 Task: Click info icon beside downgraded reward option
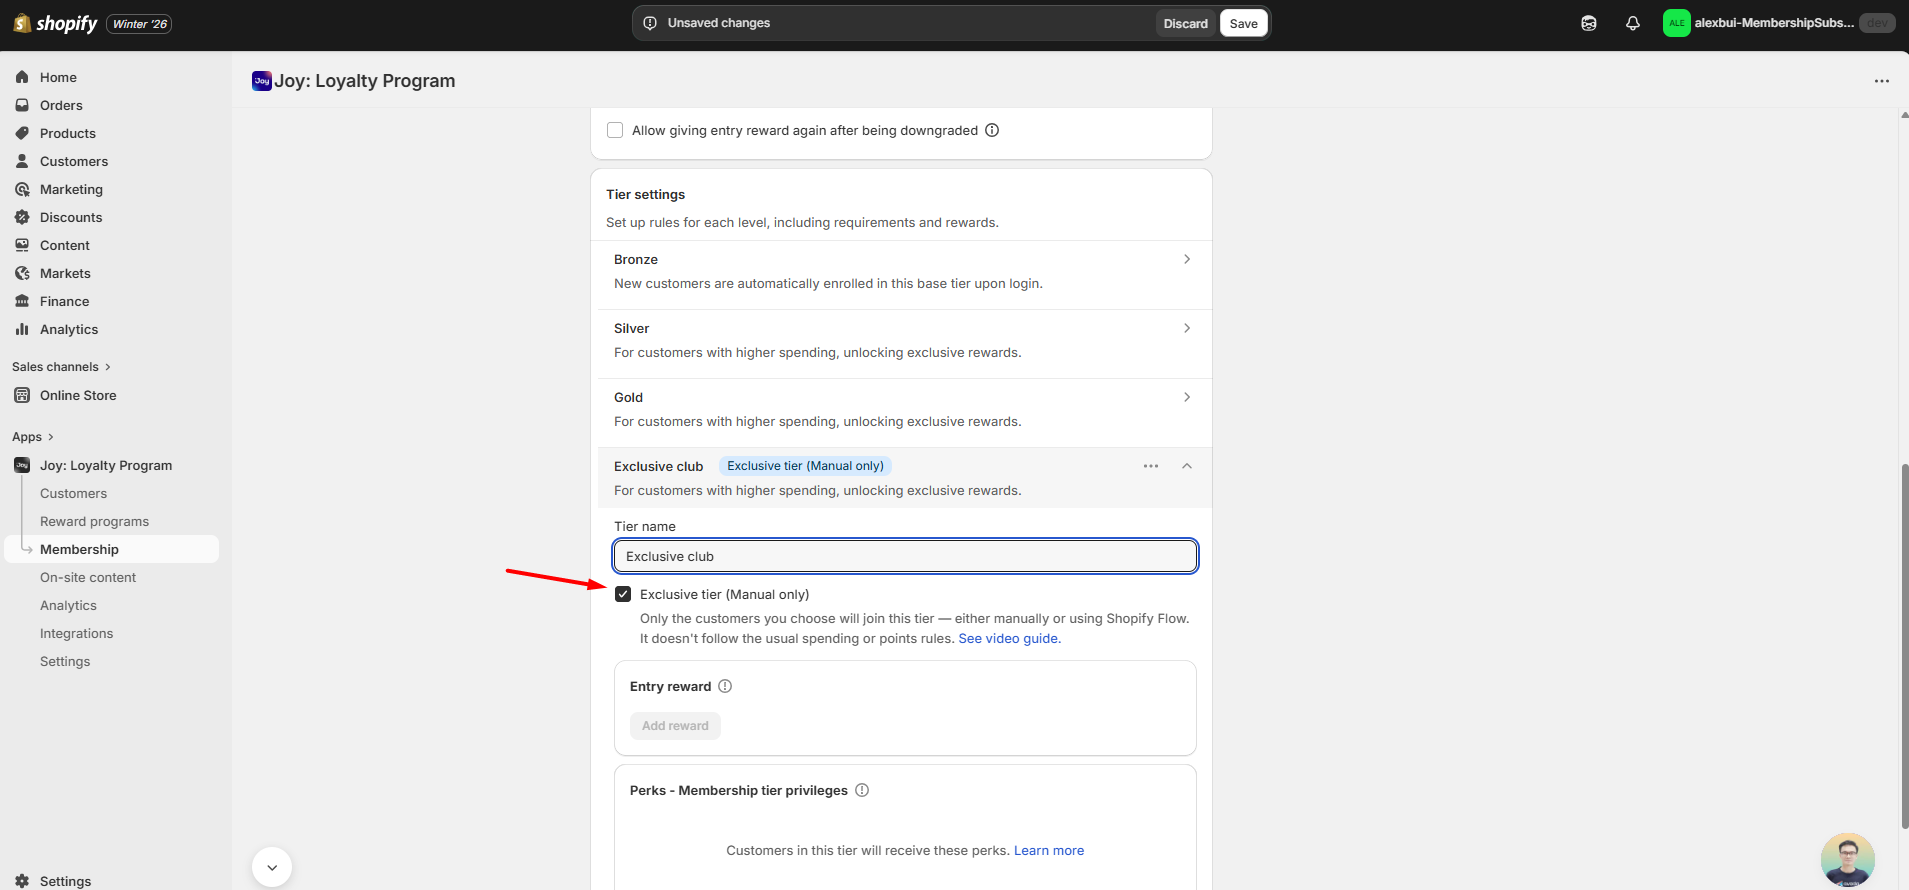[992, 130]
